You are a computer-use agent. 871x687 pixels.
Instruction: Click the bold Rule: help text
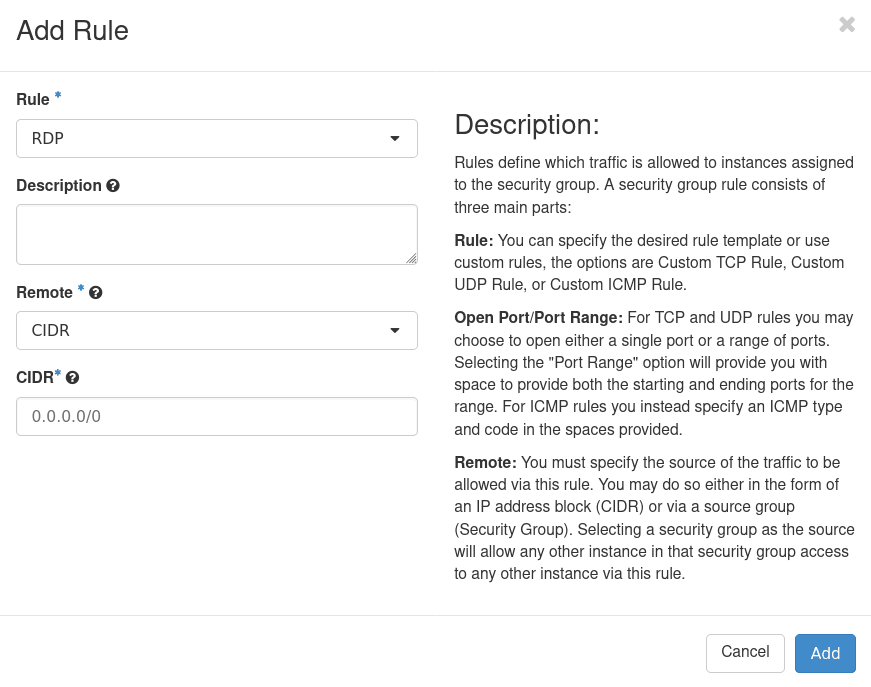click(x=474, y=241)
